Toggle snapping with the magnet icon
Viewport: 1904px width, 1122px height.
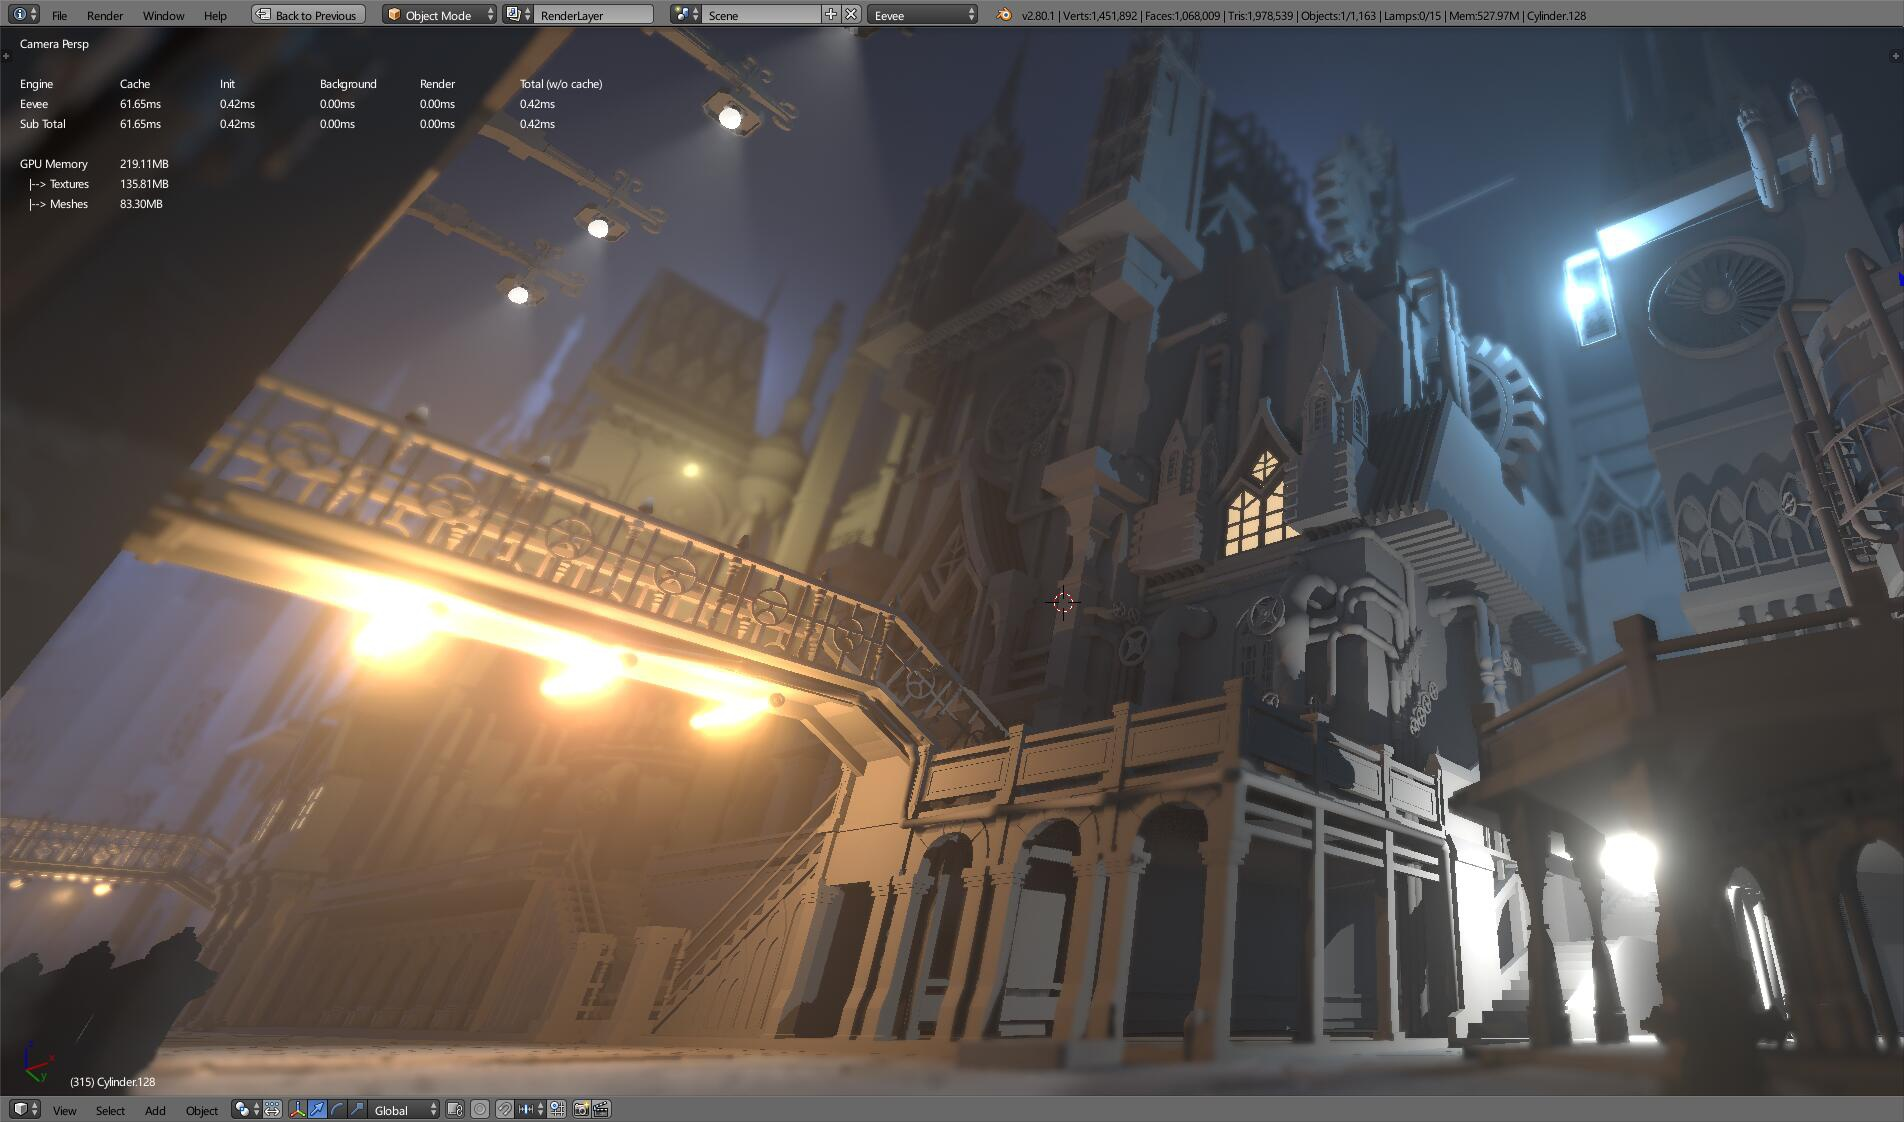click(505, 1109)
